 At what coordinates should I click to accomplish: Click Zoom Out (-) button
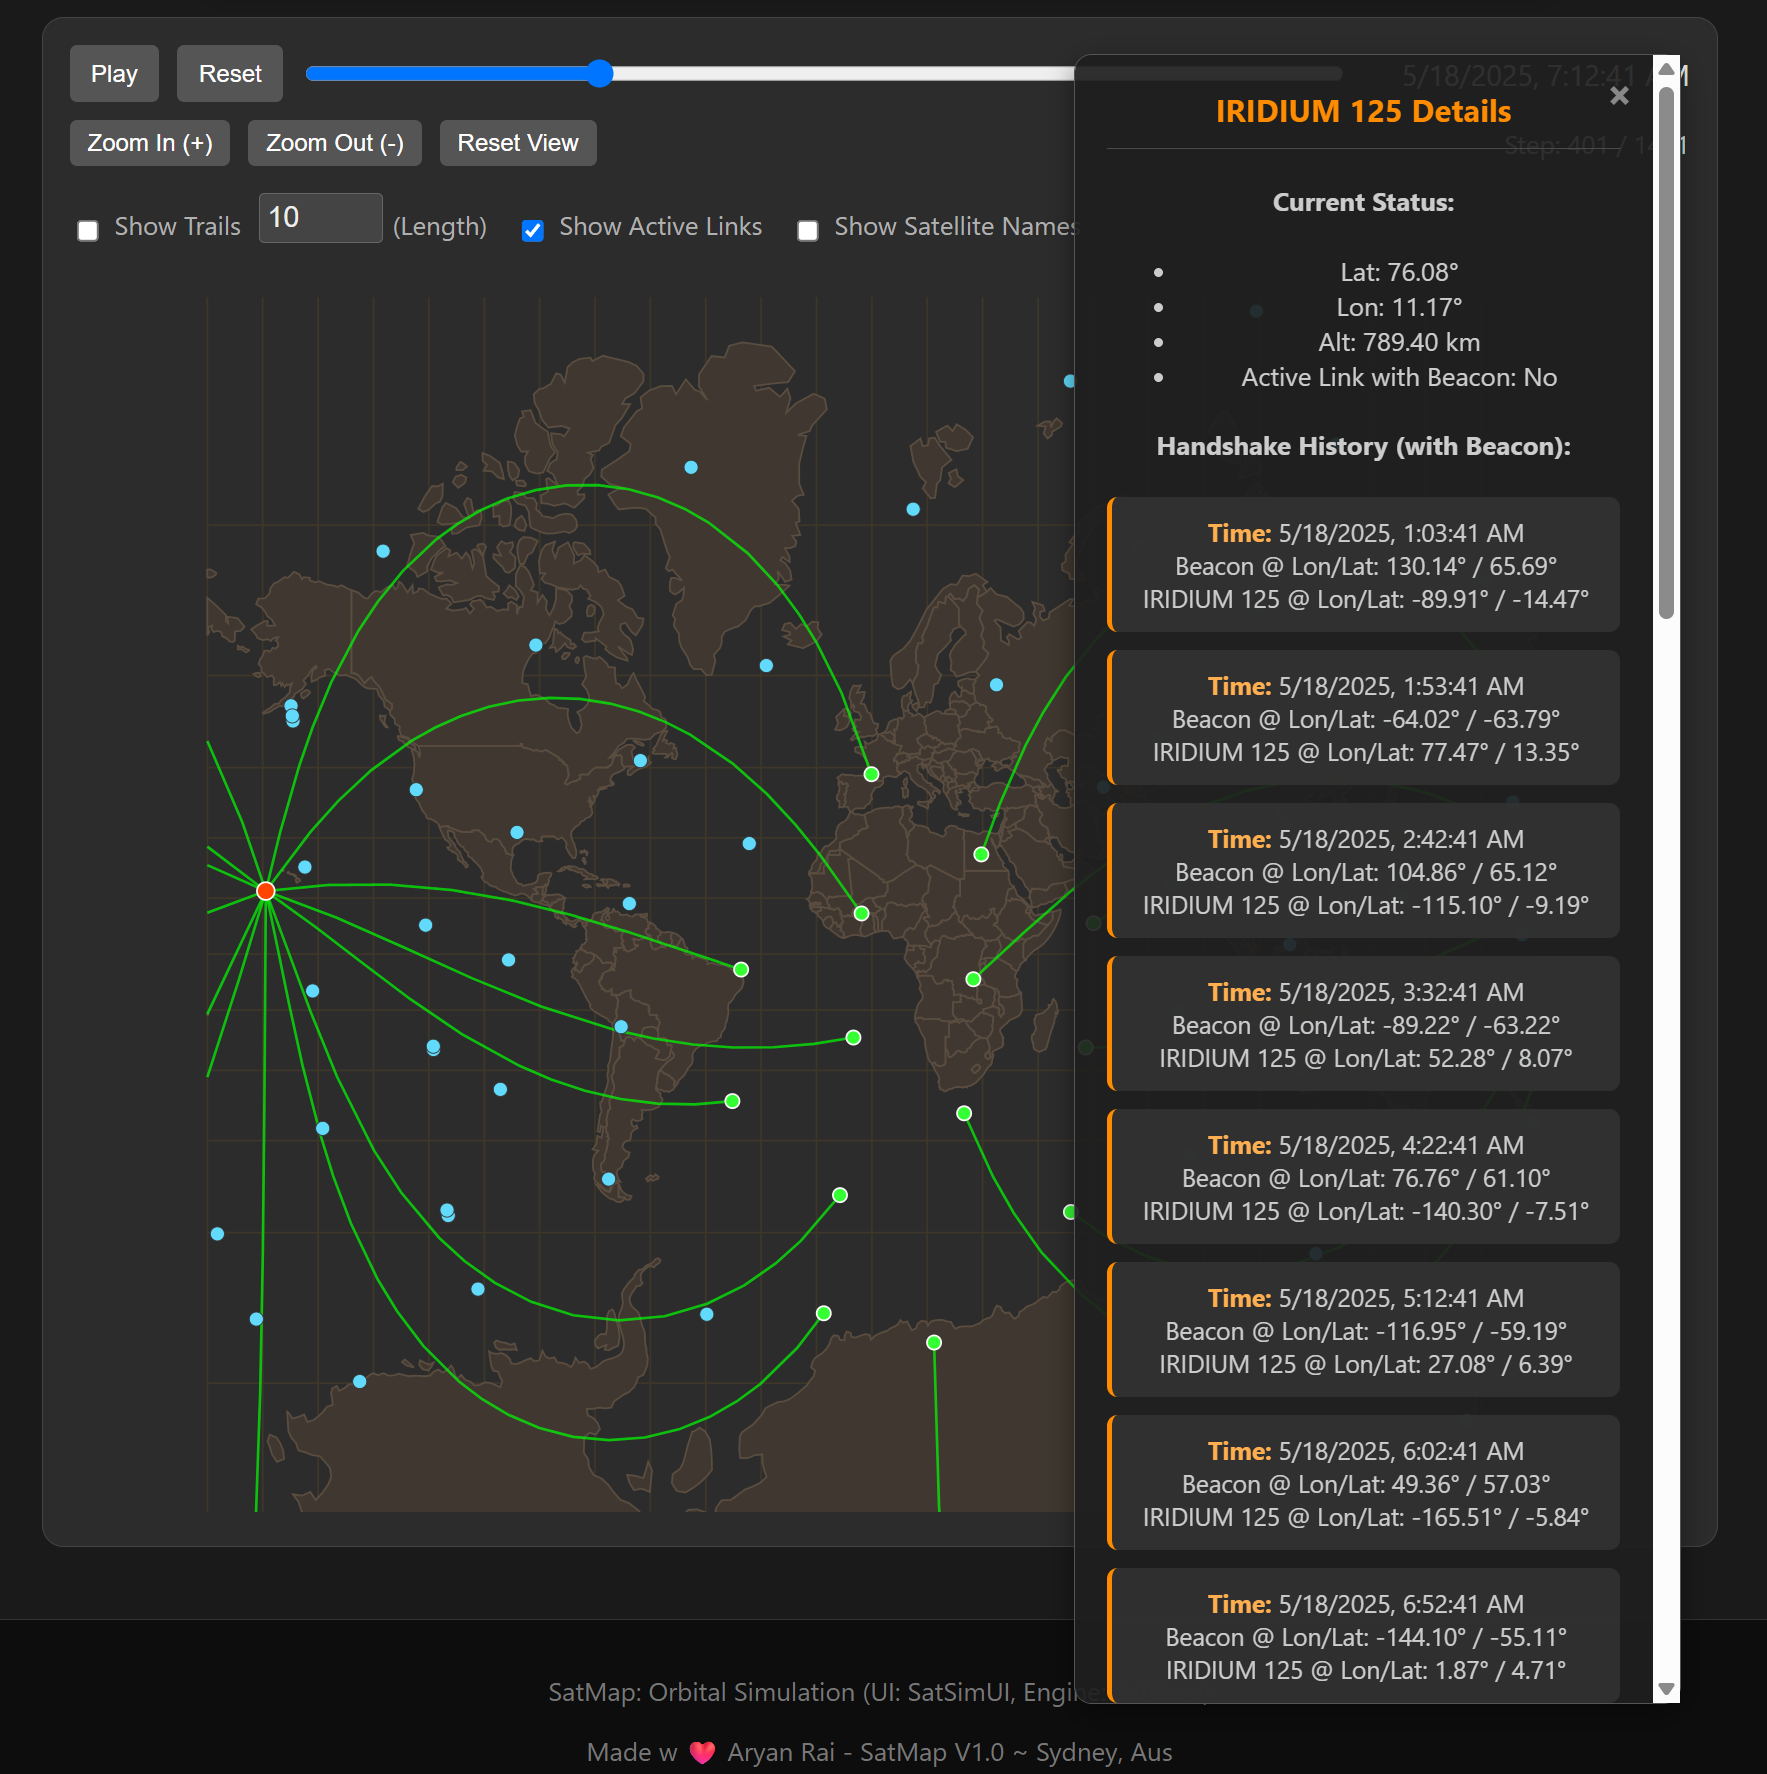(x=335, y=143)
